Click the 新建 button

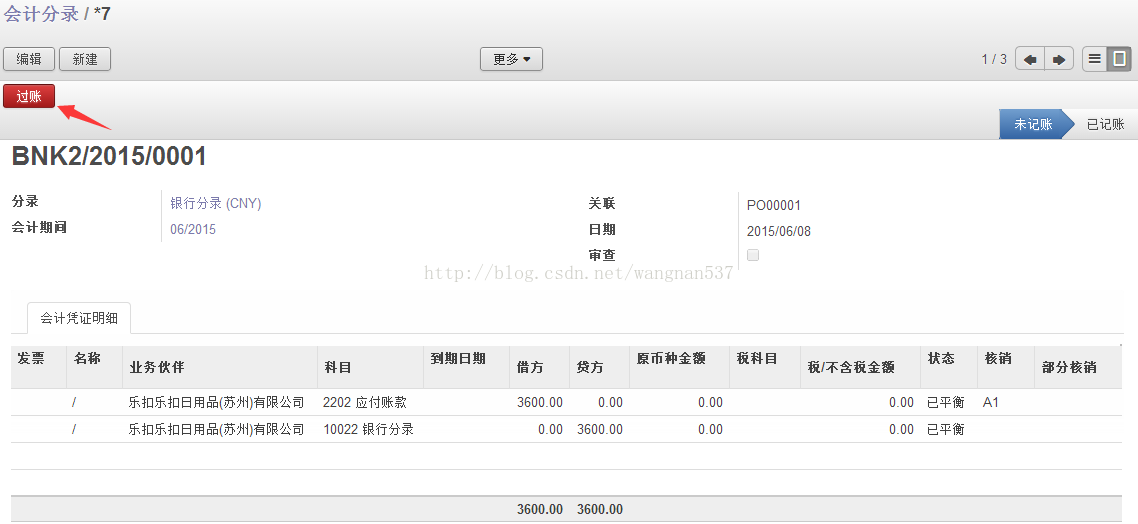point(85,60)
